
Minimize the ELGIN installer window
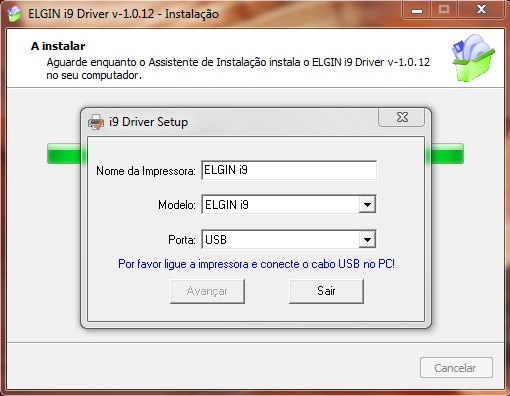pos(417,10)
